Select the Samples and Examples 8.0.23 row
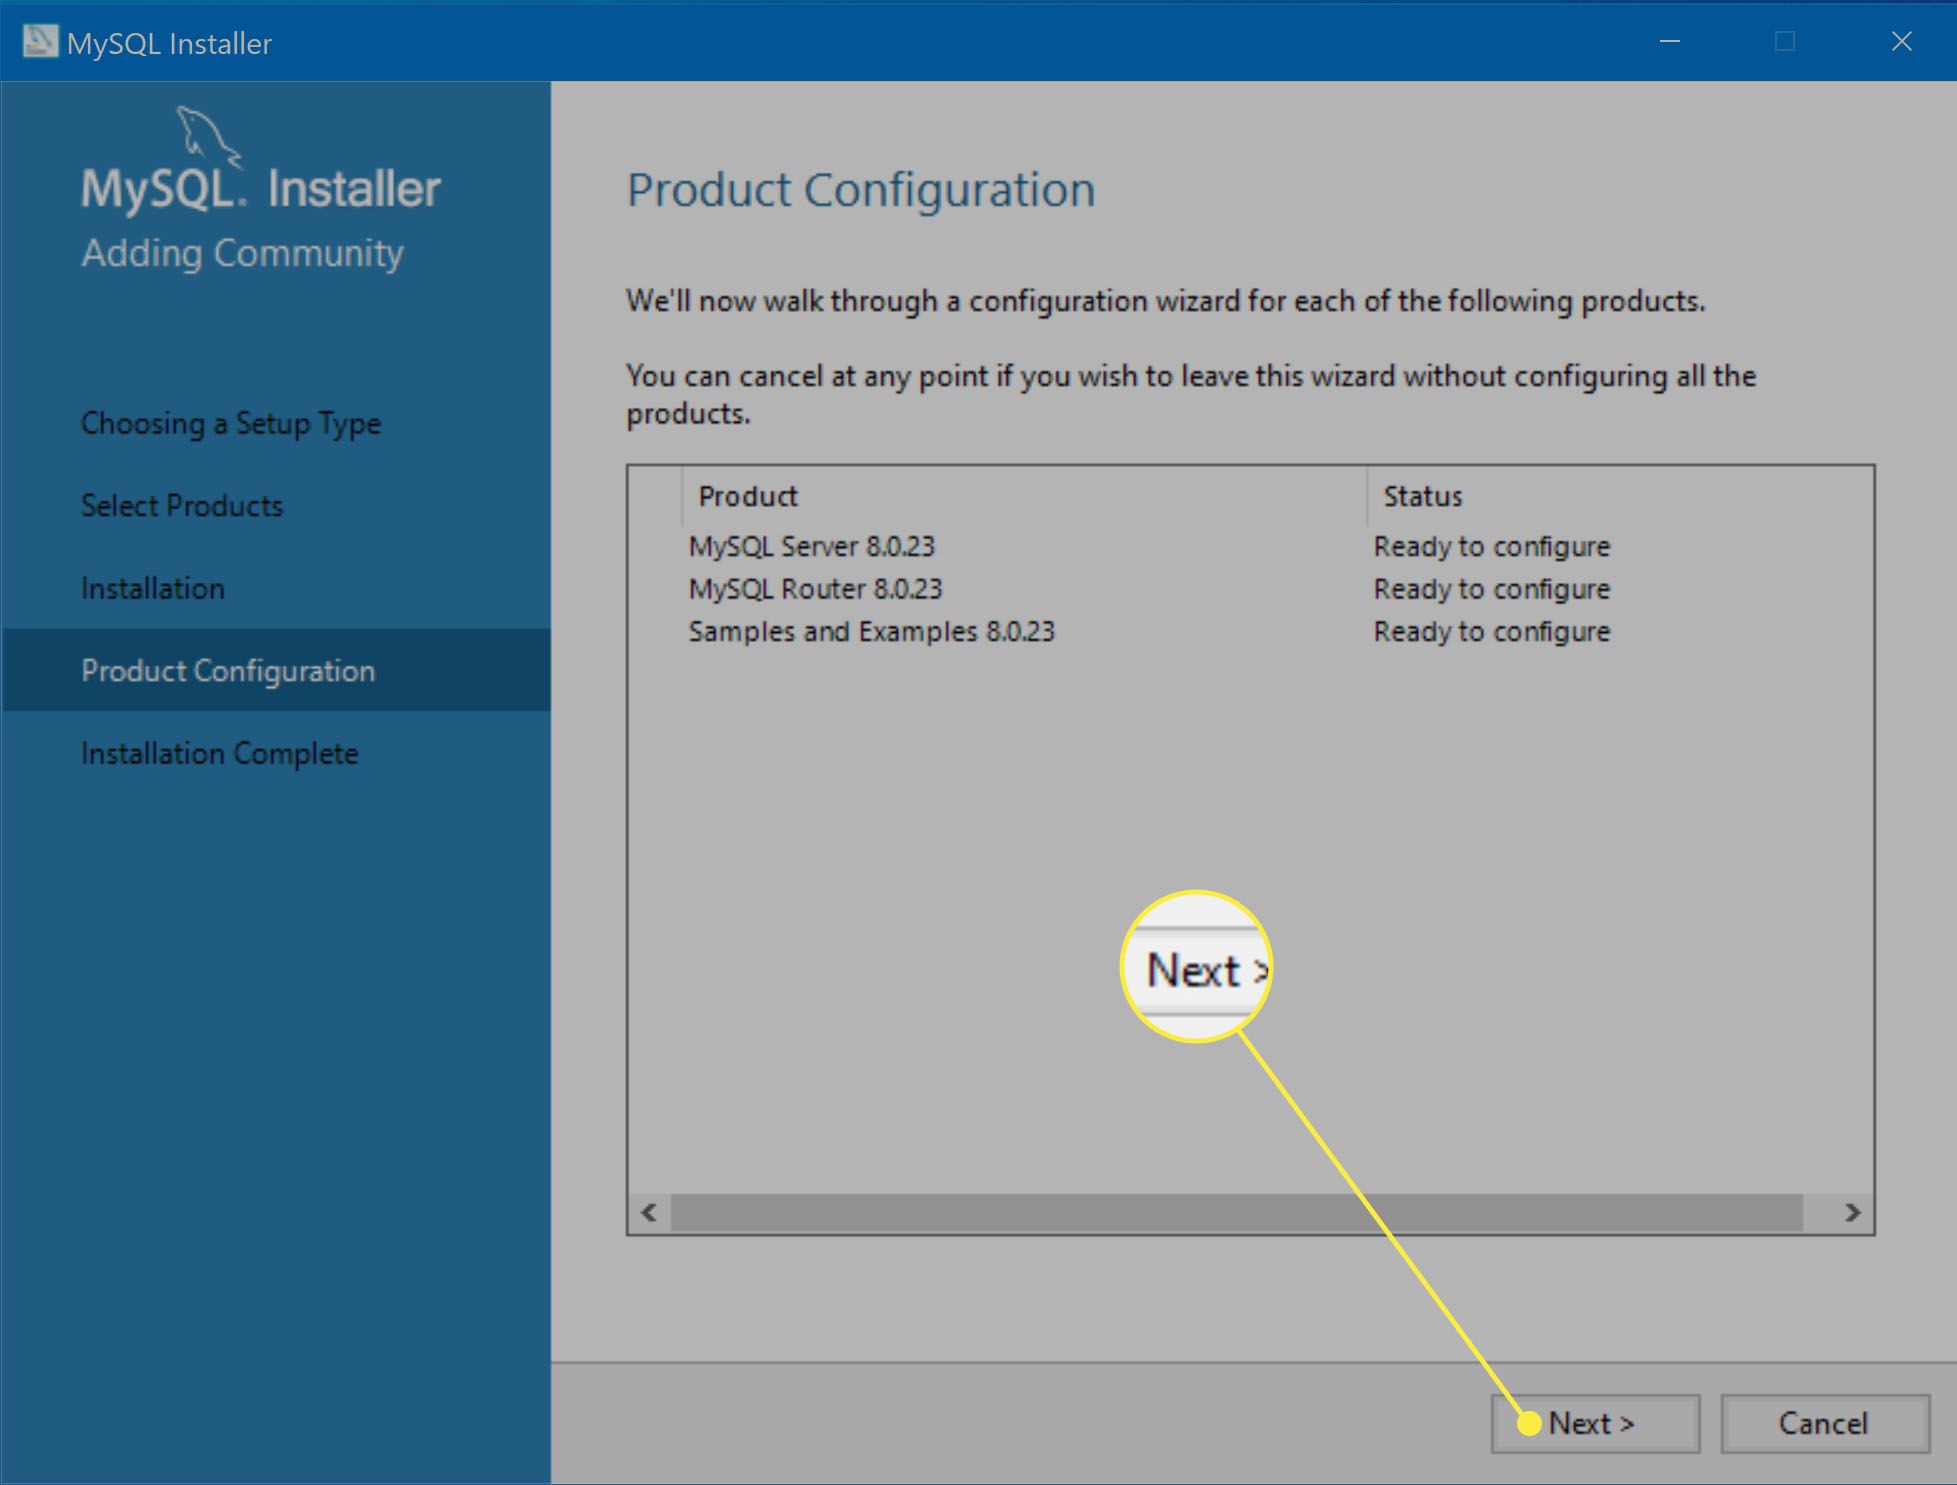The height and width of the screenshot is (1485, 1957). coord(1250,632)
